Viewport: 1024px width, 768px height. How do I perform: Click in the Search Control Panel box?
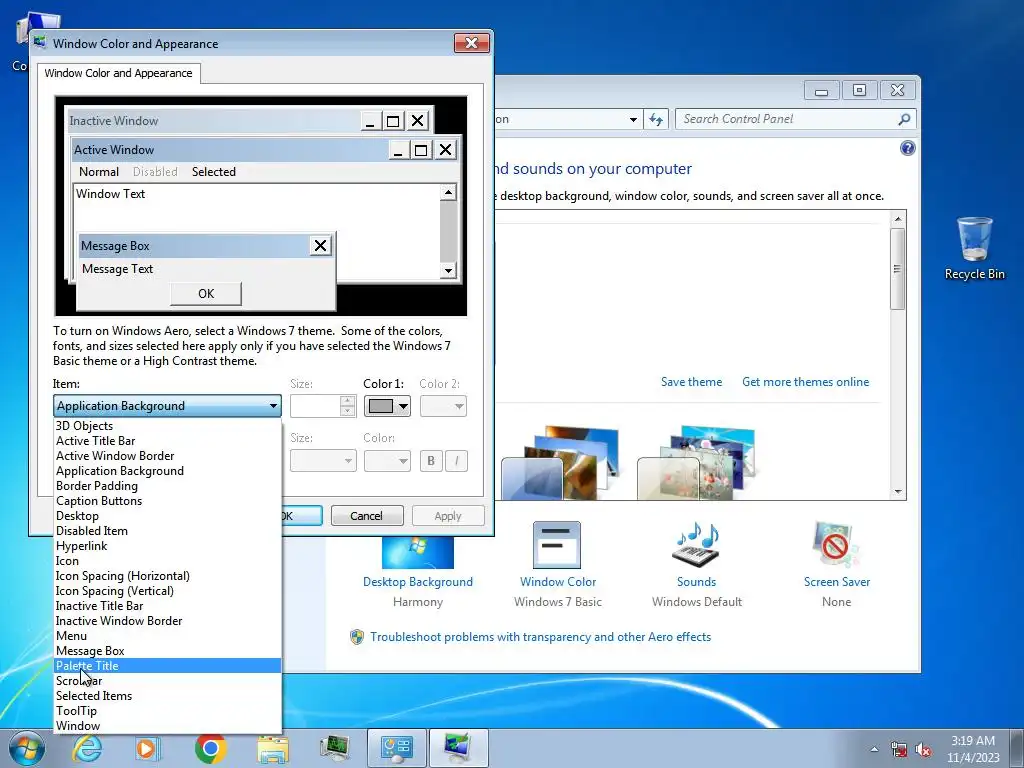[787, 119]
